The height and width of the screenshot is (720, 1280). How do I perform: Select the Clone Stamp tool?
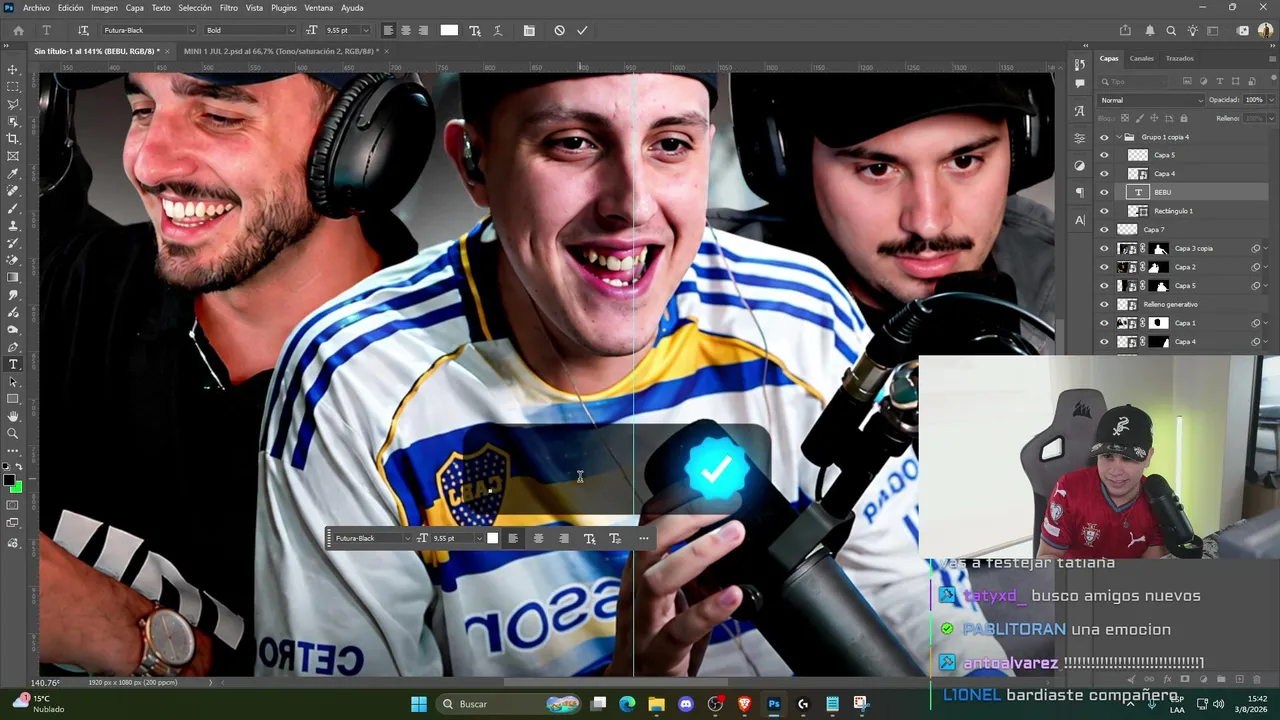tap(13, 226)
